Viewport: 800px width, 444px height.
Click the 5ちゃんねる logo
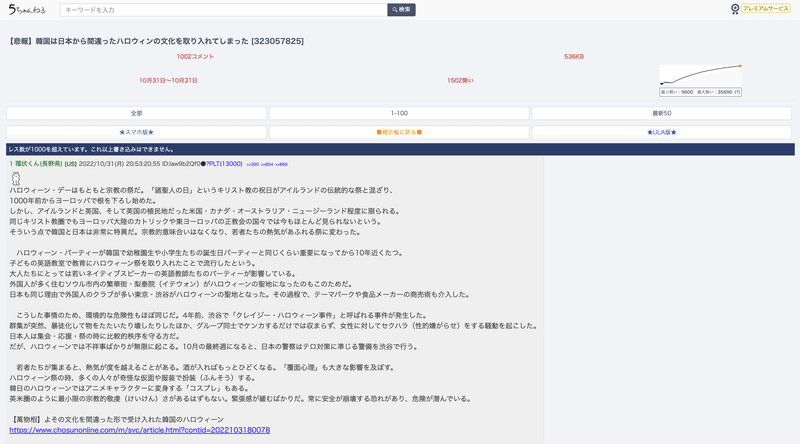click(x=27, y=9)
